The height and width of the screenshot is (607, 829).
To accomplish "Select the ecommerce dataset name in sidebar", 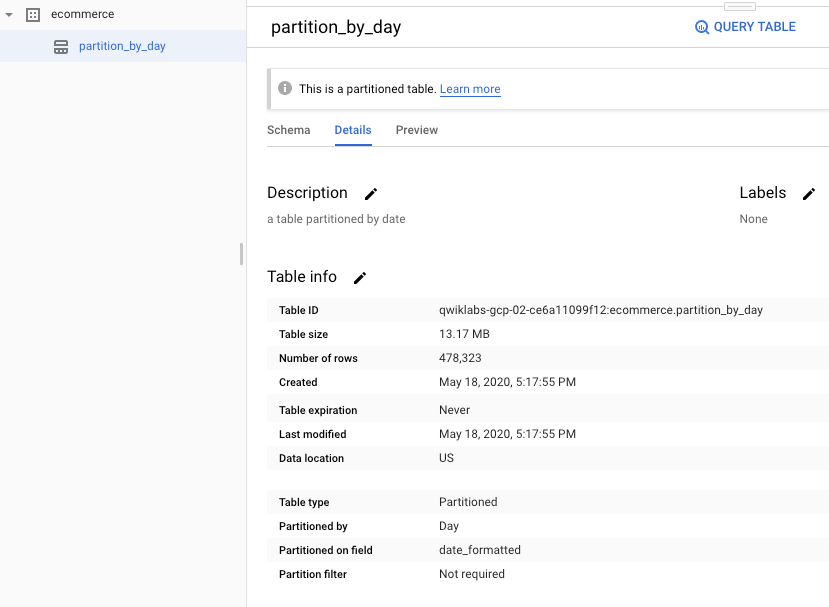I will pos(82,15).
